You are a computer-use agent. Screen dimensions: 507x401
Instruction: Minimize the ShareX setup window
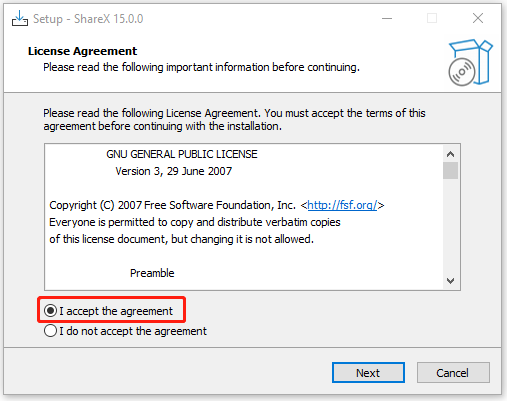click(387, 18)
